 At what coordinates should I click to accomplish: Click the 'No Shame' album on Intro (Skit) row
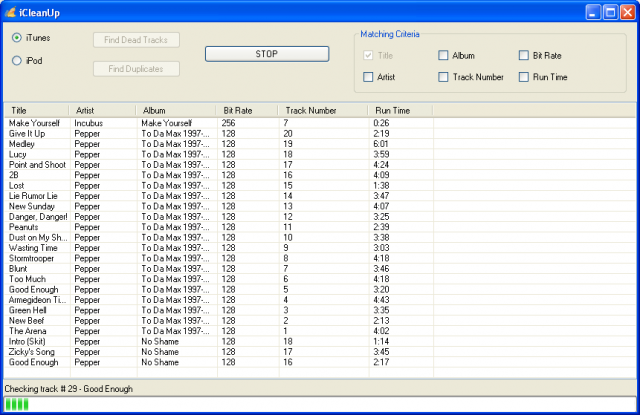click(x=160, y=341)
